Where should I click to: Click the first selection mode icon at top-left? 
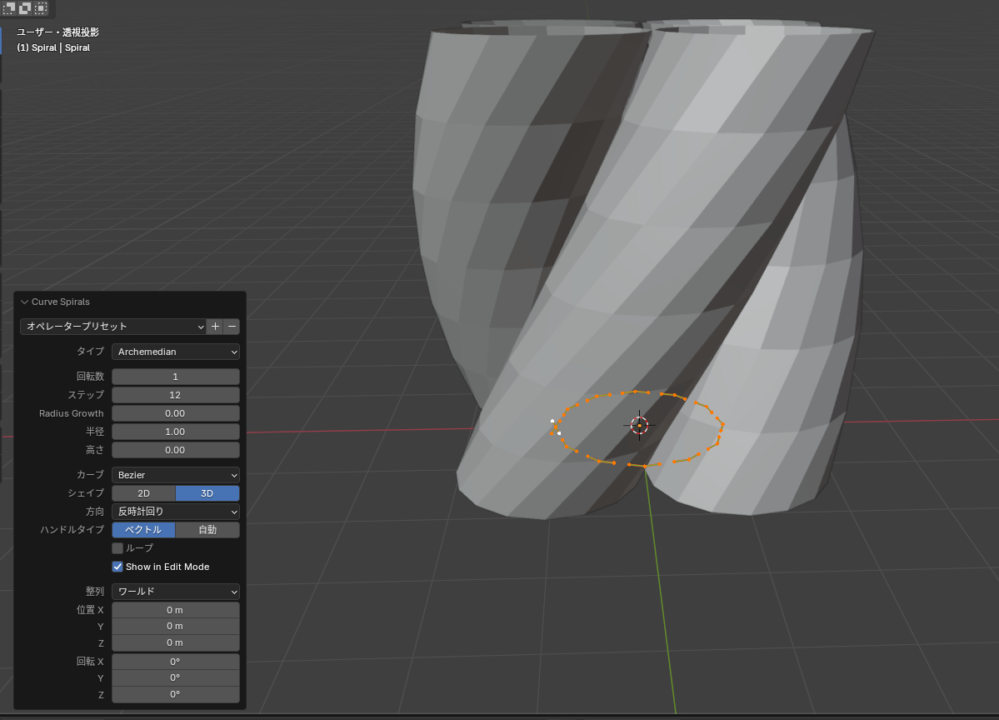(9, 8)
